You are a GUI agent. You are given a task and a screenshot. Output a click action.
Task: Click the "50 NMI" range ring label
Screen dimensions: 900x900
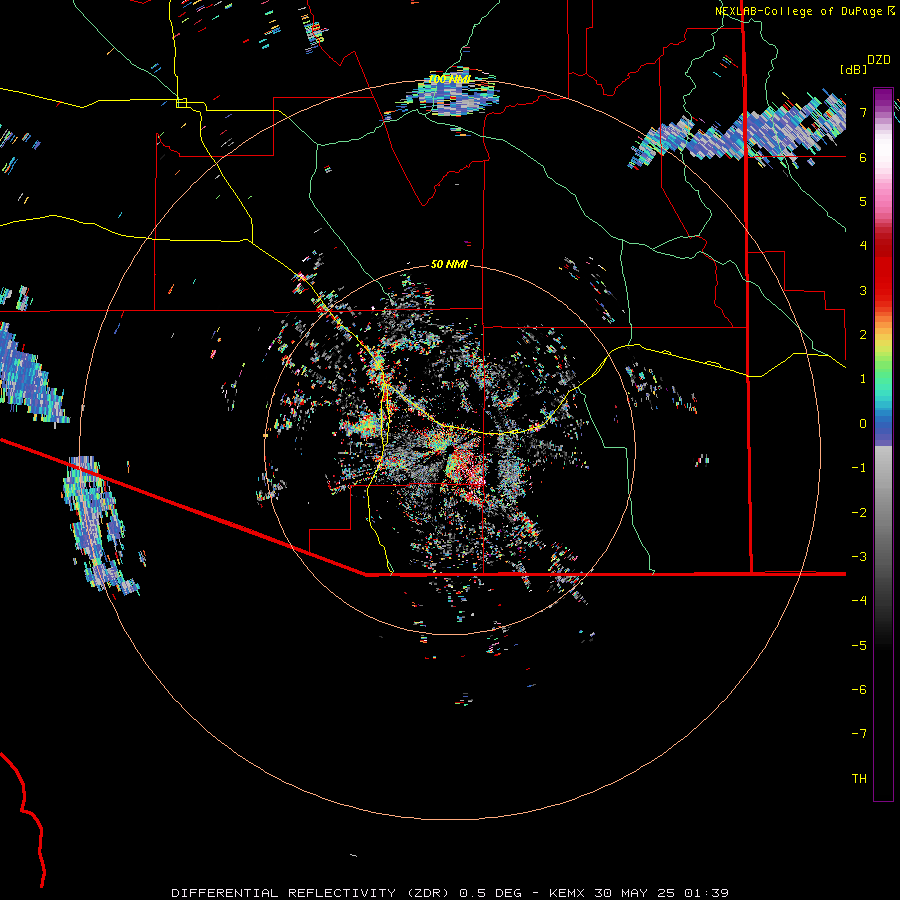pos(449,264)
